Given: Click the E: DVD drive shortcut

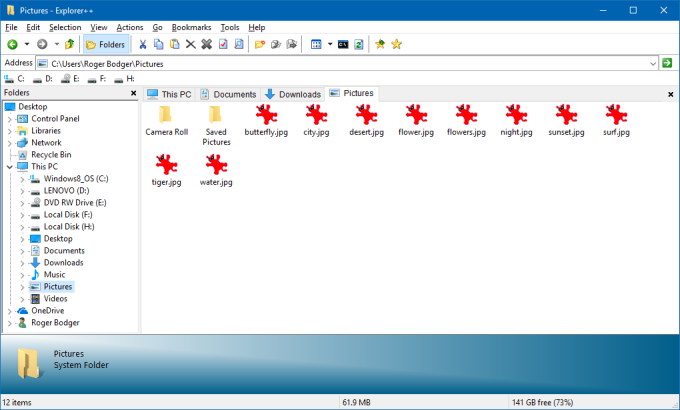Looking at the screenshot, I should point(70,79).
